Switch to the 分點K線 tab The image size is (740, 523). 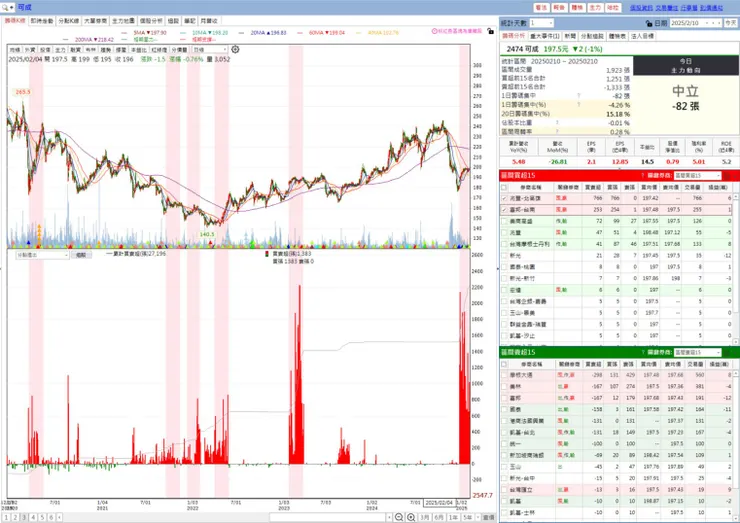(69, 21)
